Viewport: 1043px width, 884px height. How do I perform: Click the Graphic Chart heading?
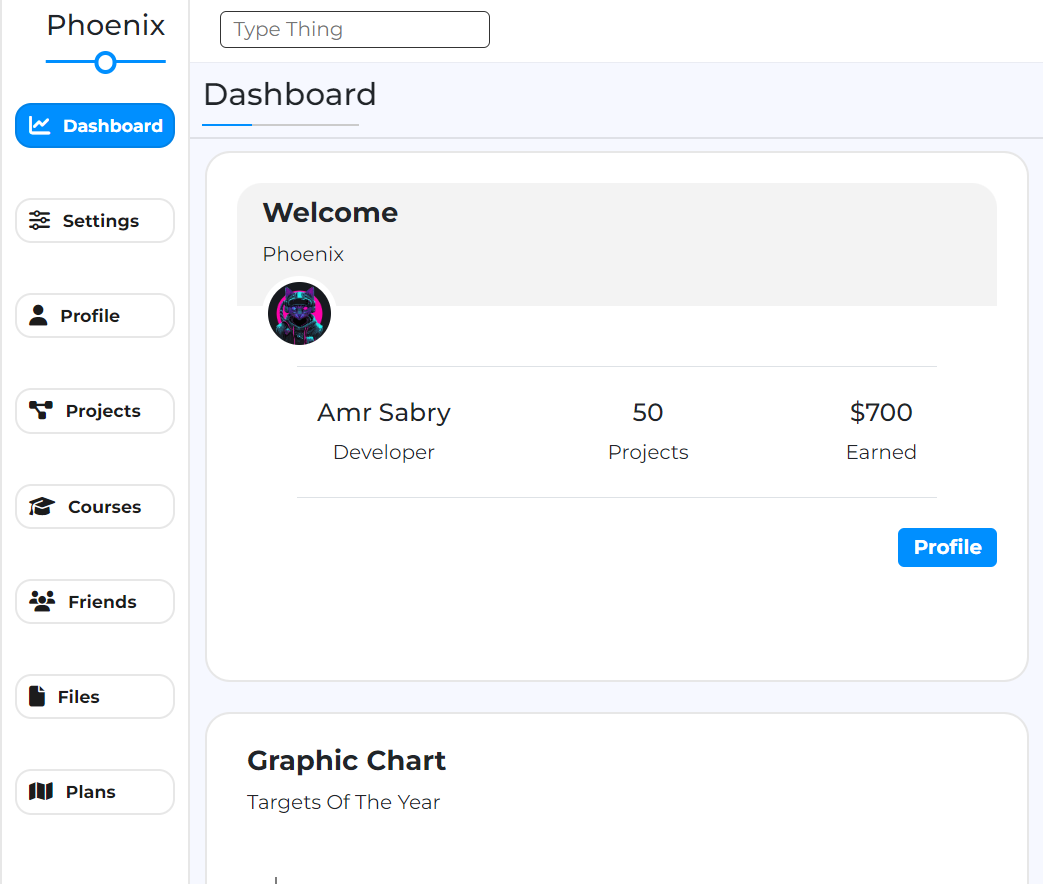[347, 760]
